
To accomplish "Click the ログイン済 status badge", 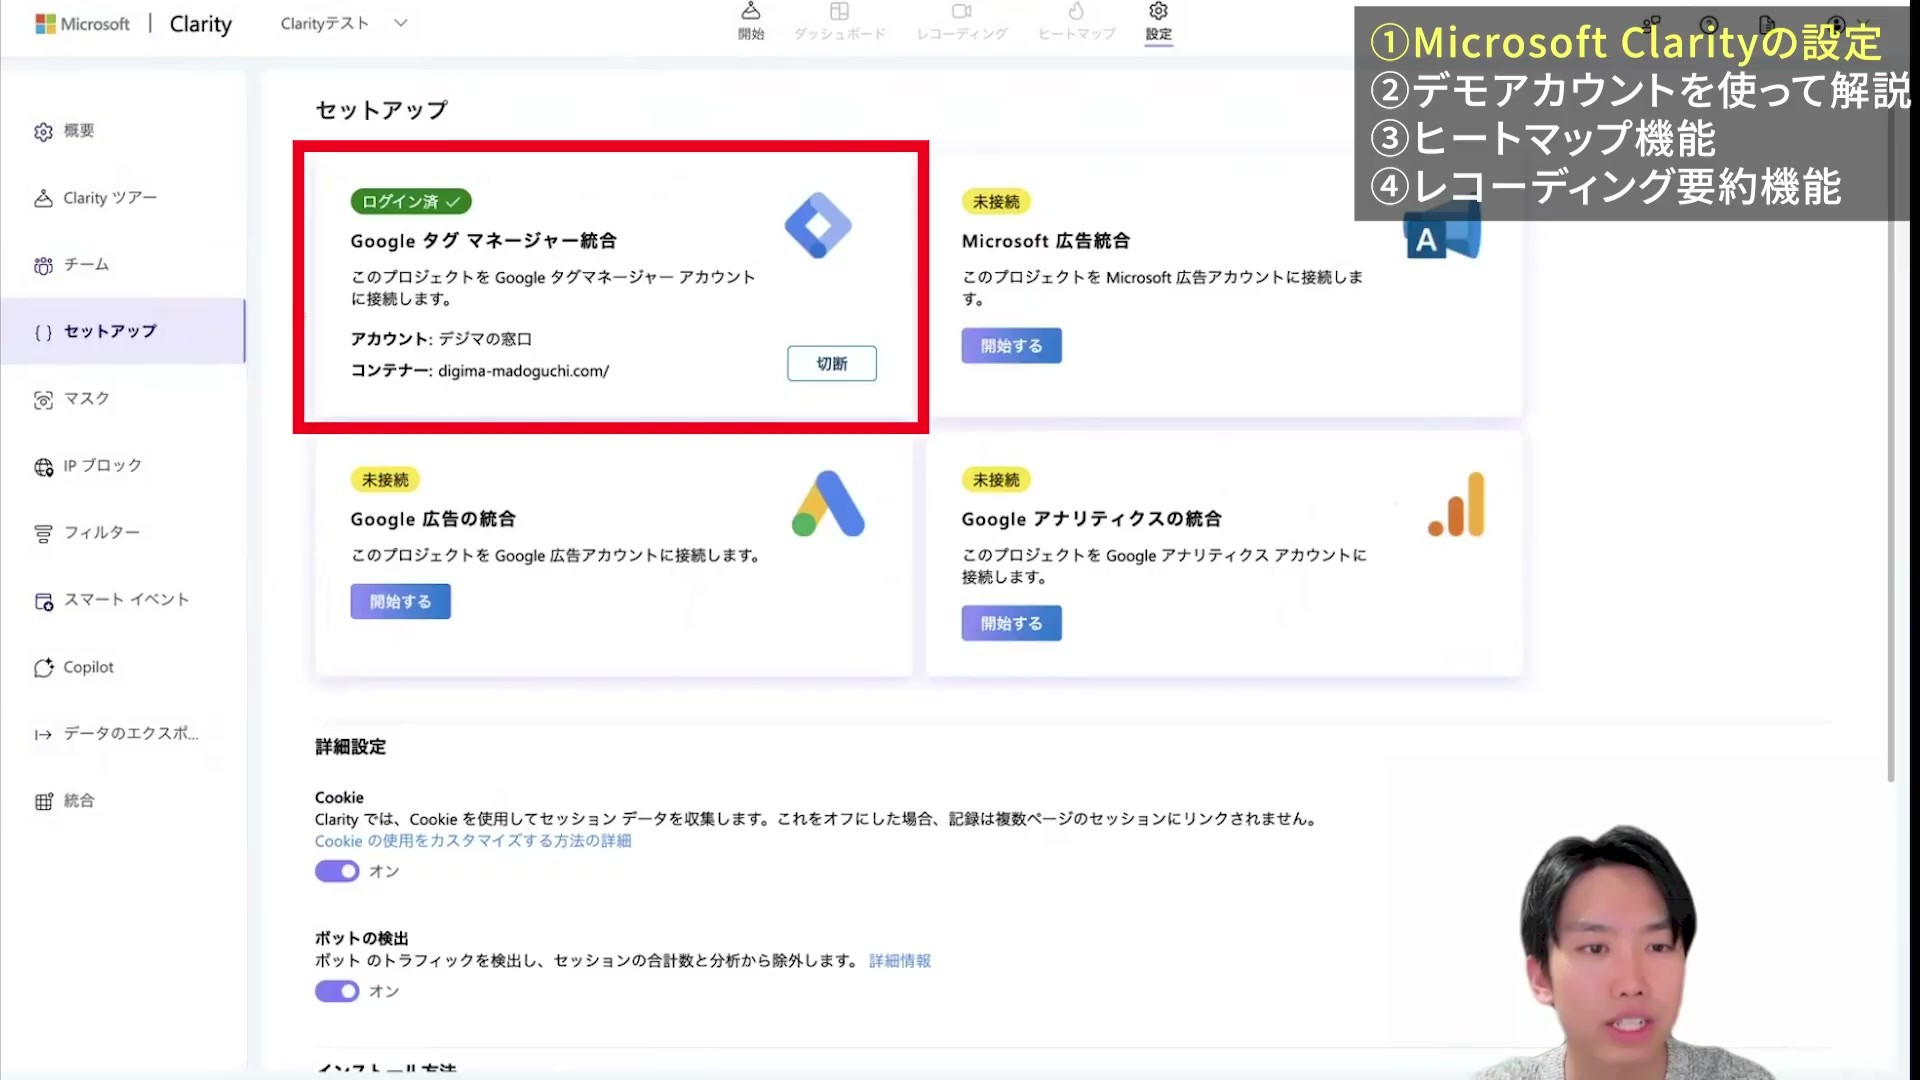I will click(x=411, y=202).
